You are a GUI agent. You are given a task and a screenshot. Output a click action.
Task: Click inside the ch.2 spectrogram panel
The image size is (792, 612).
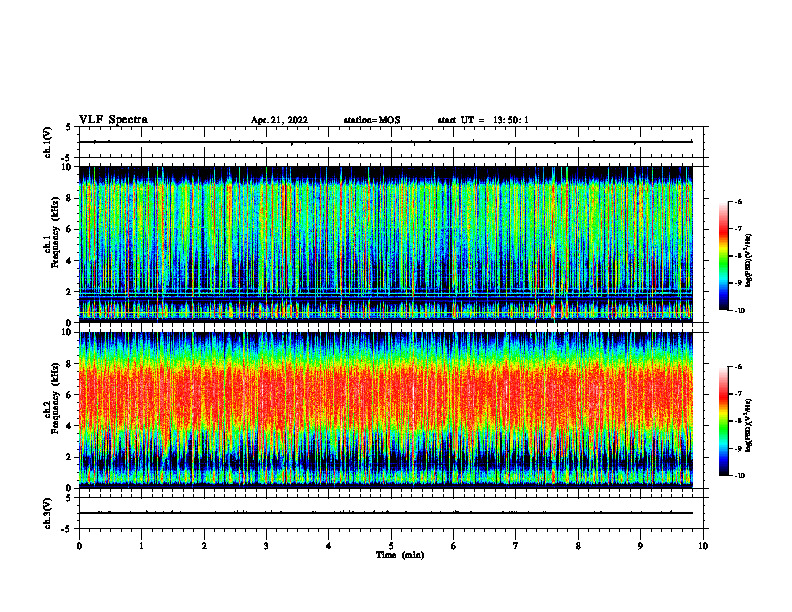coord(385,410)
